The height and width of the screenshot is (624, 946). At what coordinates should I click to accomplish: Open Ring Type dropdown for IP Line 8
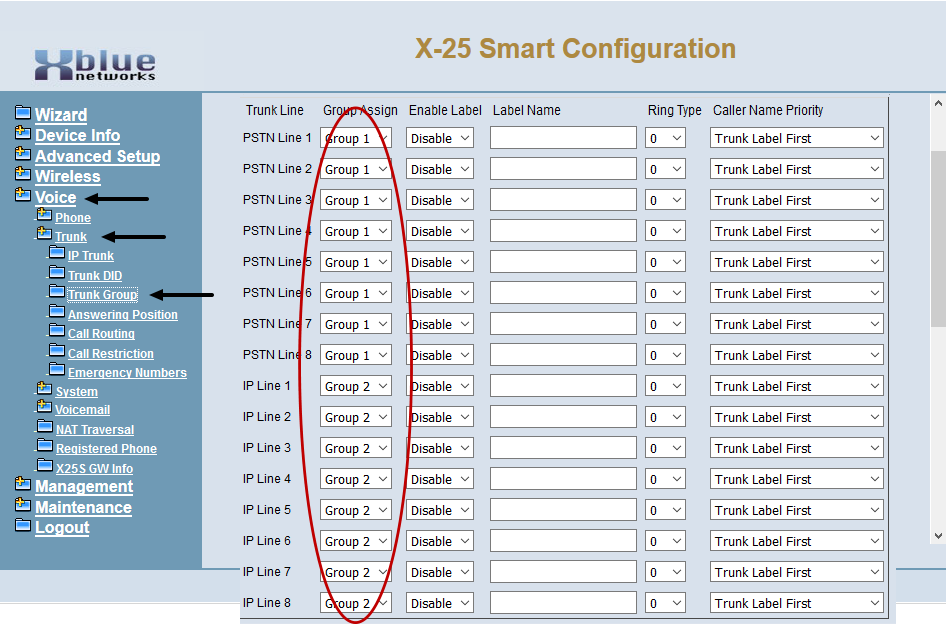tap(665, 603)
